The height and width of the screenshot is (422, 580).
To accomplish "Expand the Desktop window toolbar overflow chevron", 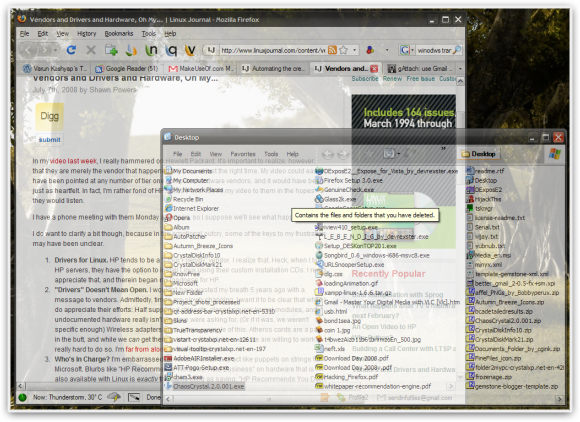I will [443, 149].
